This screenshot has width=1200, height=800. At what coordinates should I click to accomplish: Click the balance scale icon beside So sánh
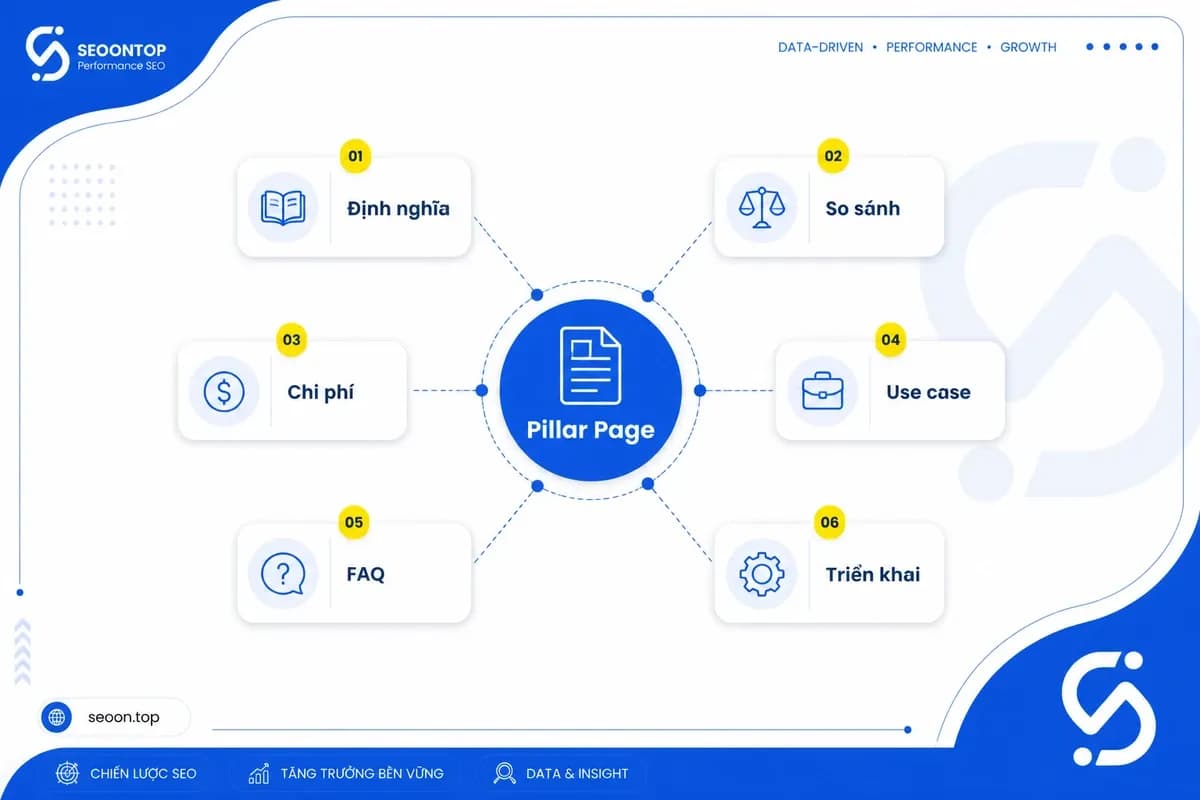(761, 207)
